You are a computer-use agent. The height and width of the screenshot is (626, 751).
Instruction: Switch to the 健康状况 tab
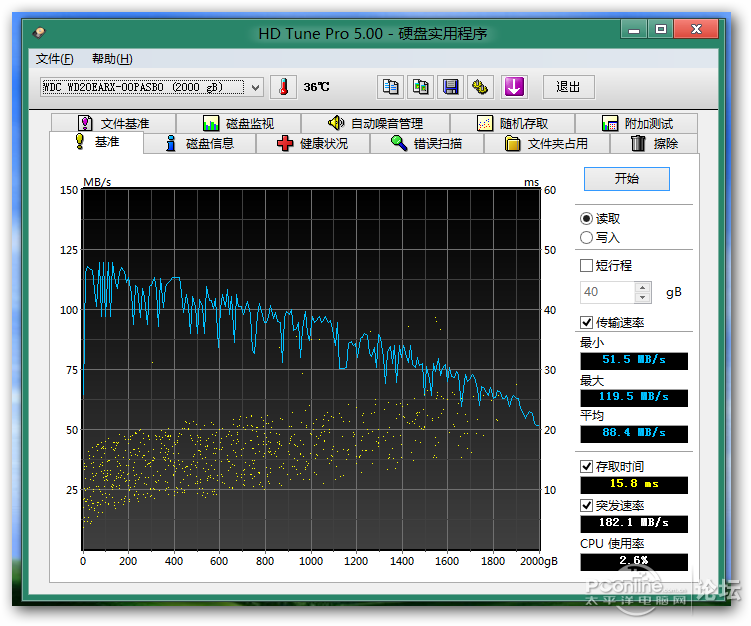click(313, 143)
